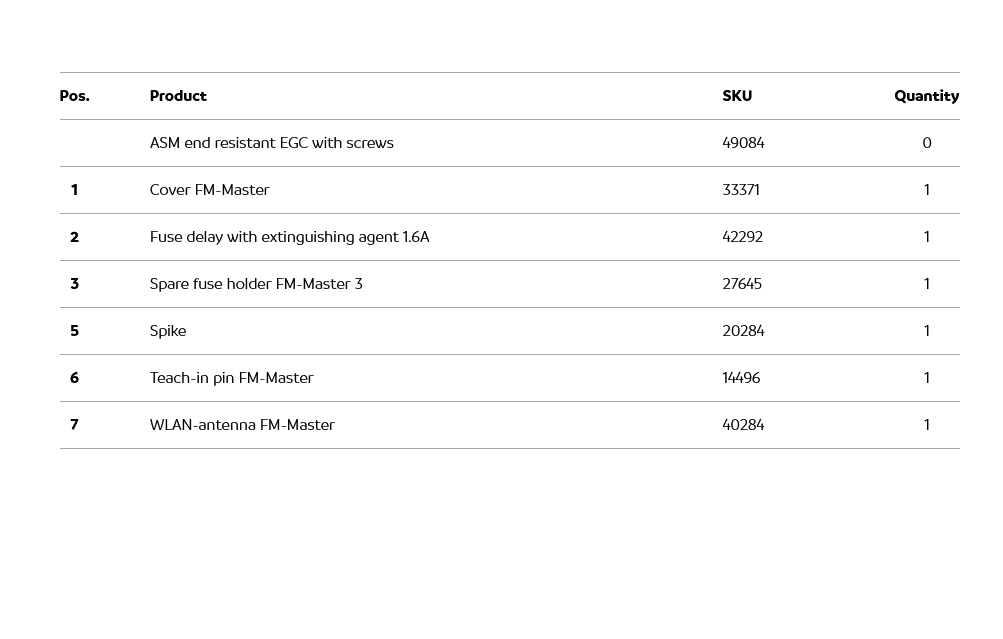Click the Pos. column header
The image size is (1003, 639).
pos(74,96)
